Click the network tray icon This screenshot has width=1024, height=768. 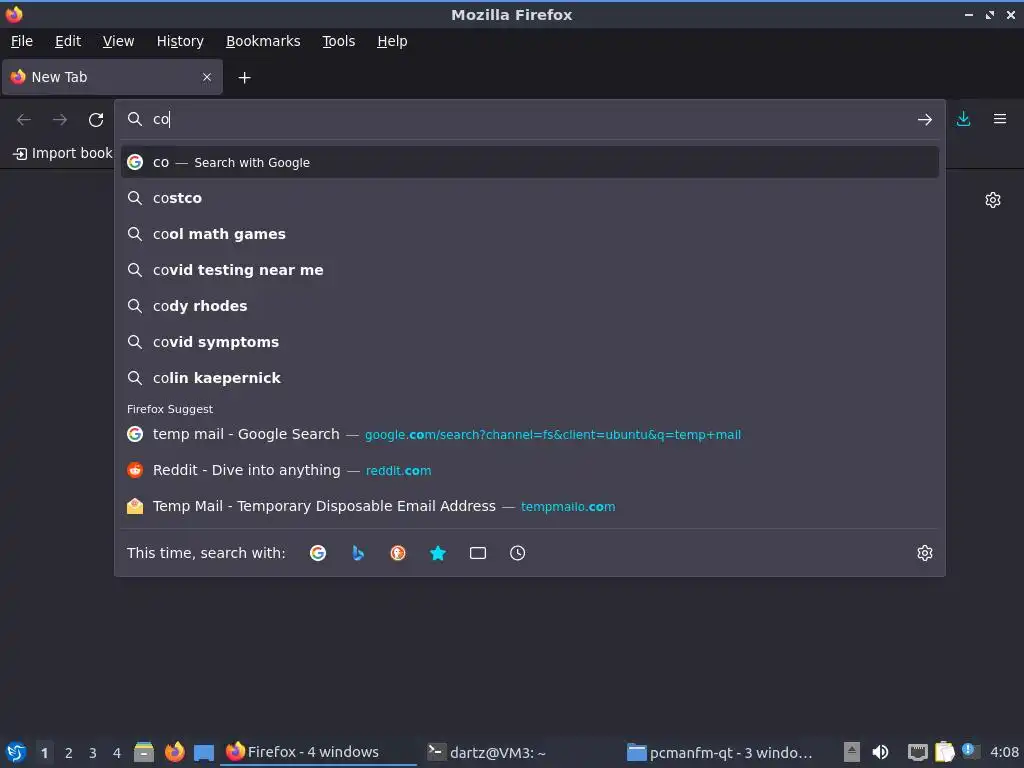click(918, 752)
